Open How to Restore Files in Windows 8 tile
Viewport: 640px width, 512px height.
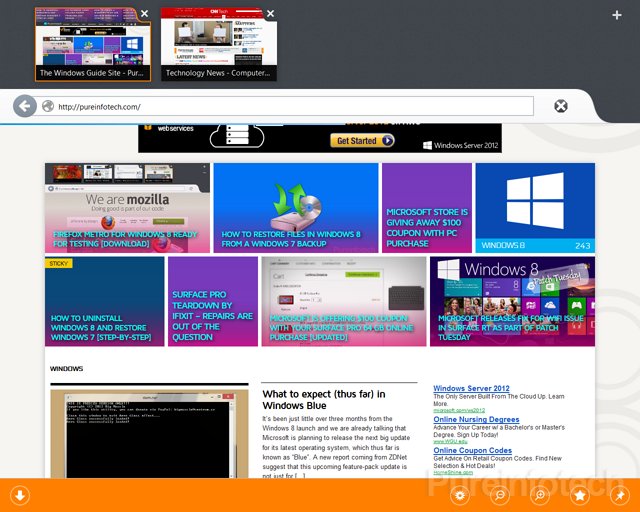295,208
